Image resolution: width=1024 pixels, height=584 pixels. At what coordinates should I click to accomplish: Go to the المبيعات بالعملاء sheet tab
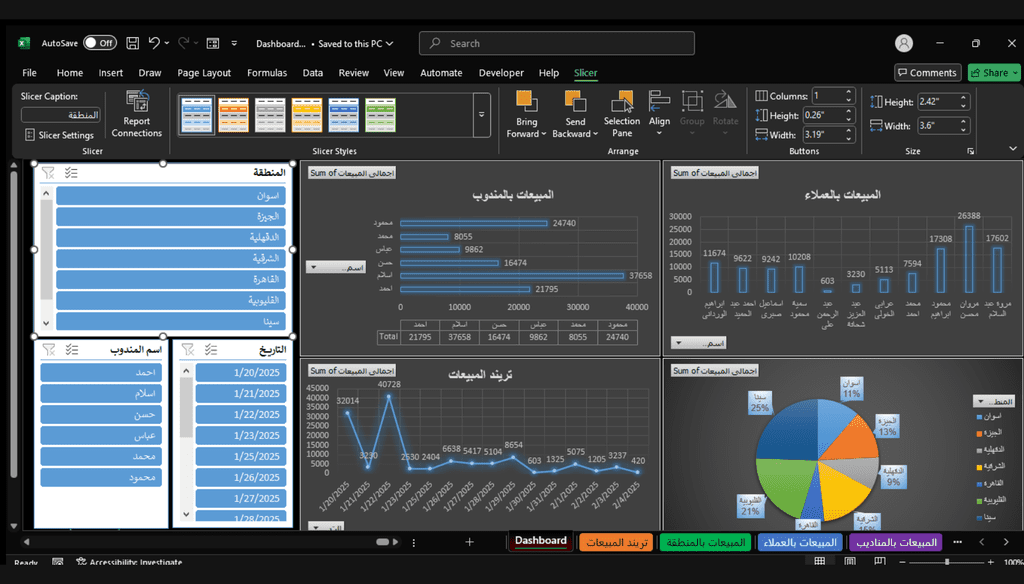point(800,542)
